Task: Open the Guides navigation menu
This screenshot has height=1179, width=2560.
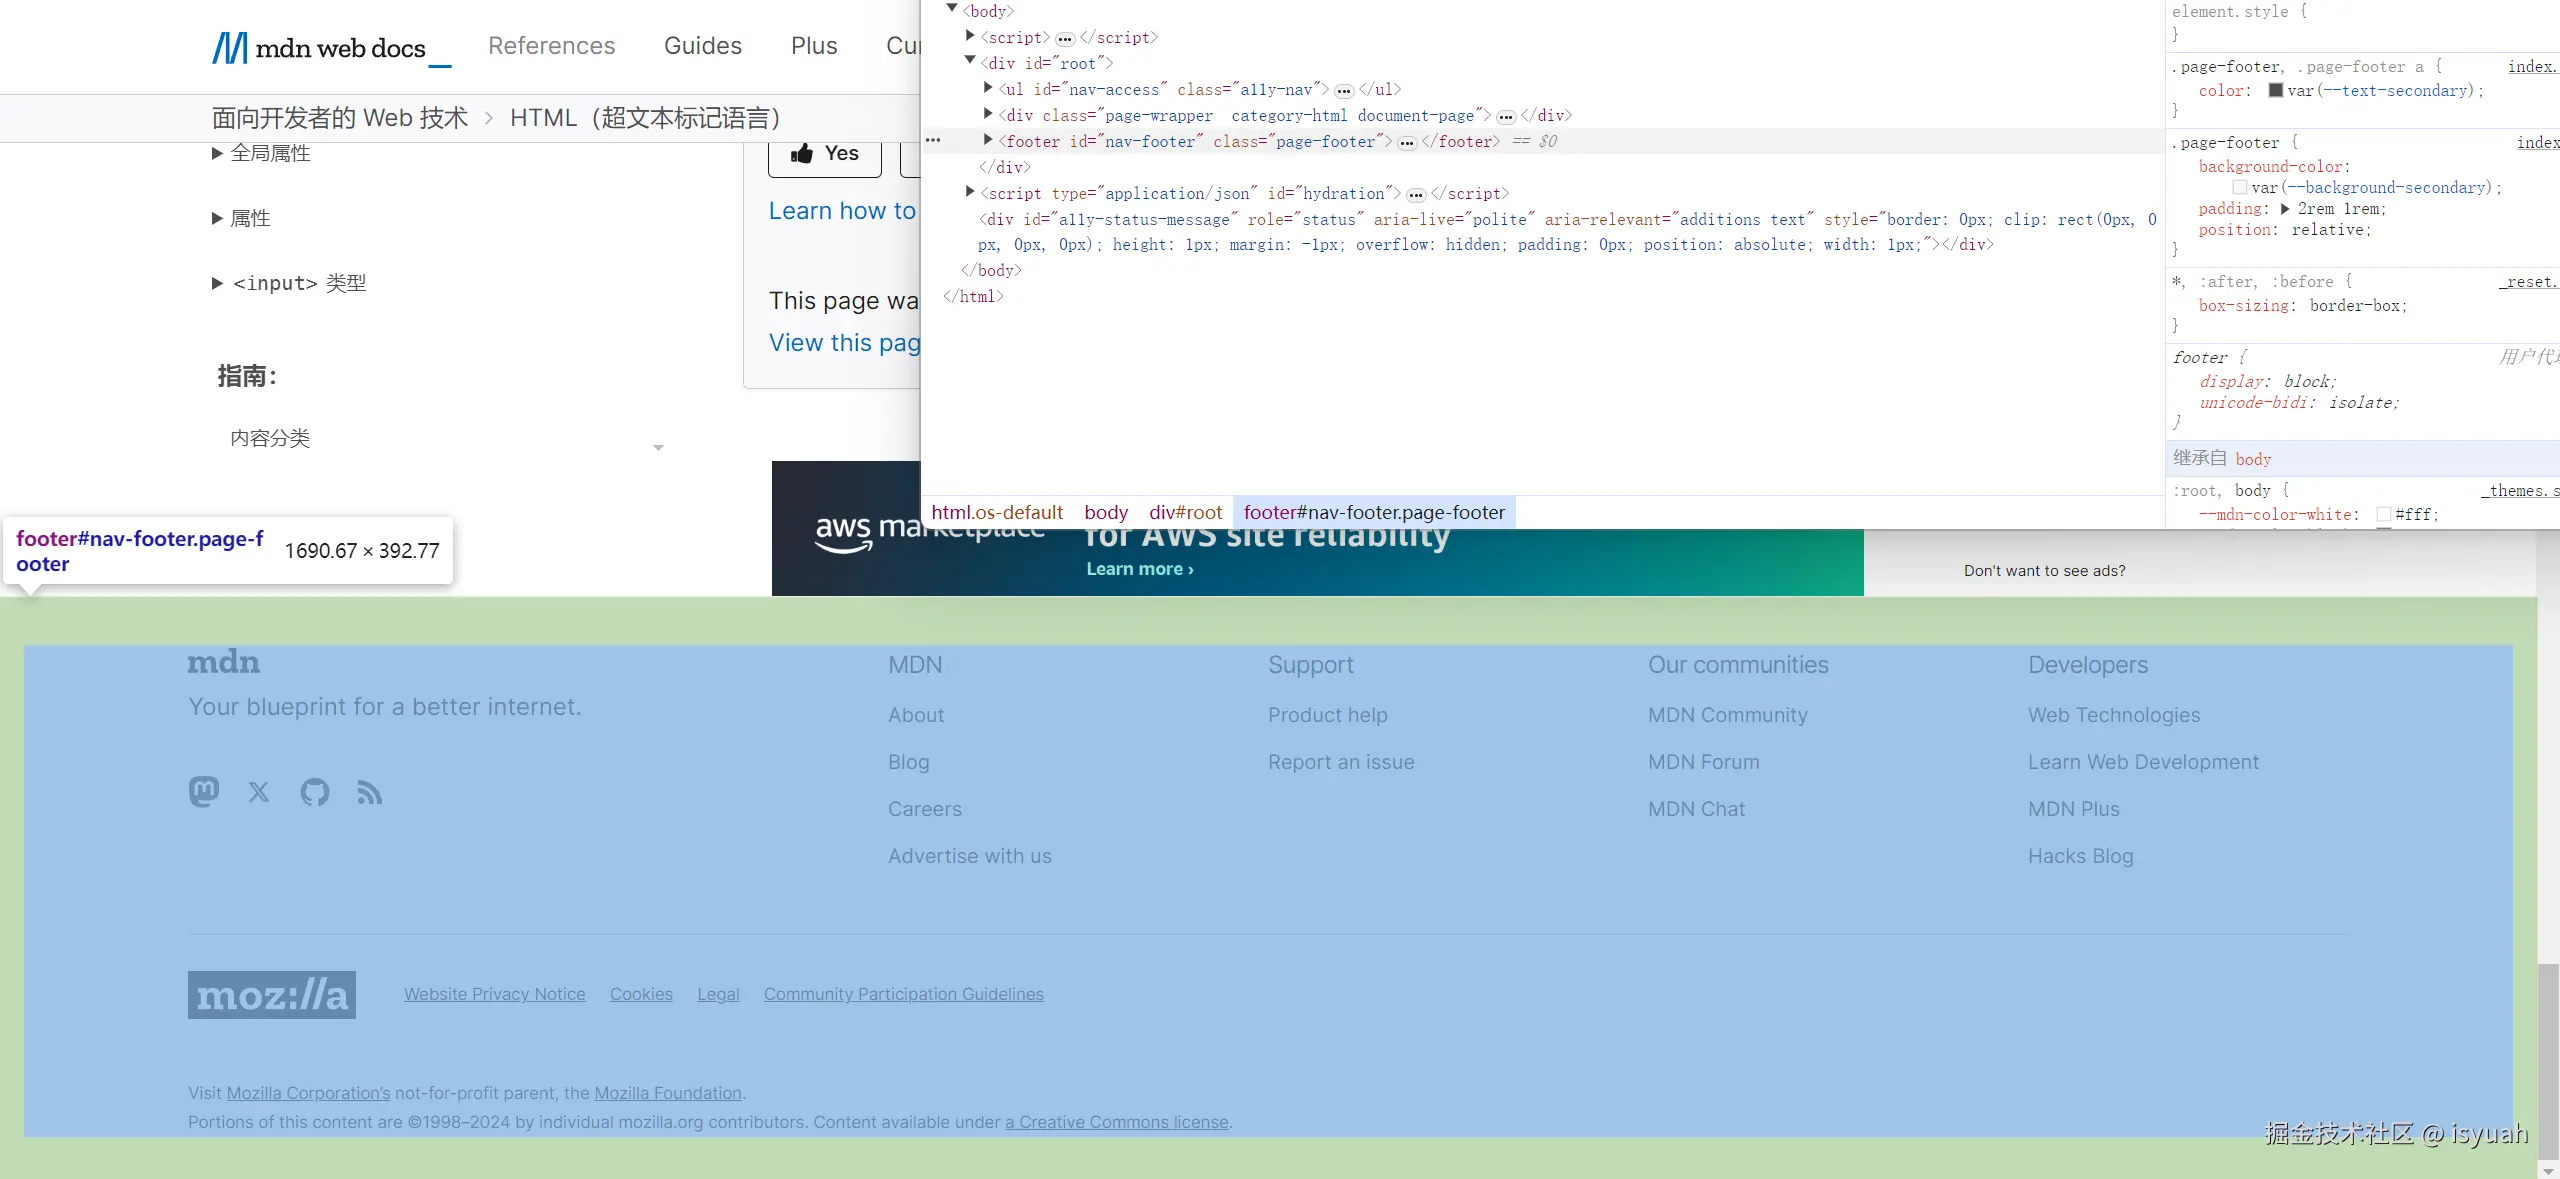Action: click(702, 46)
